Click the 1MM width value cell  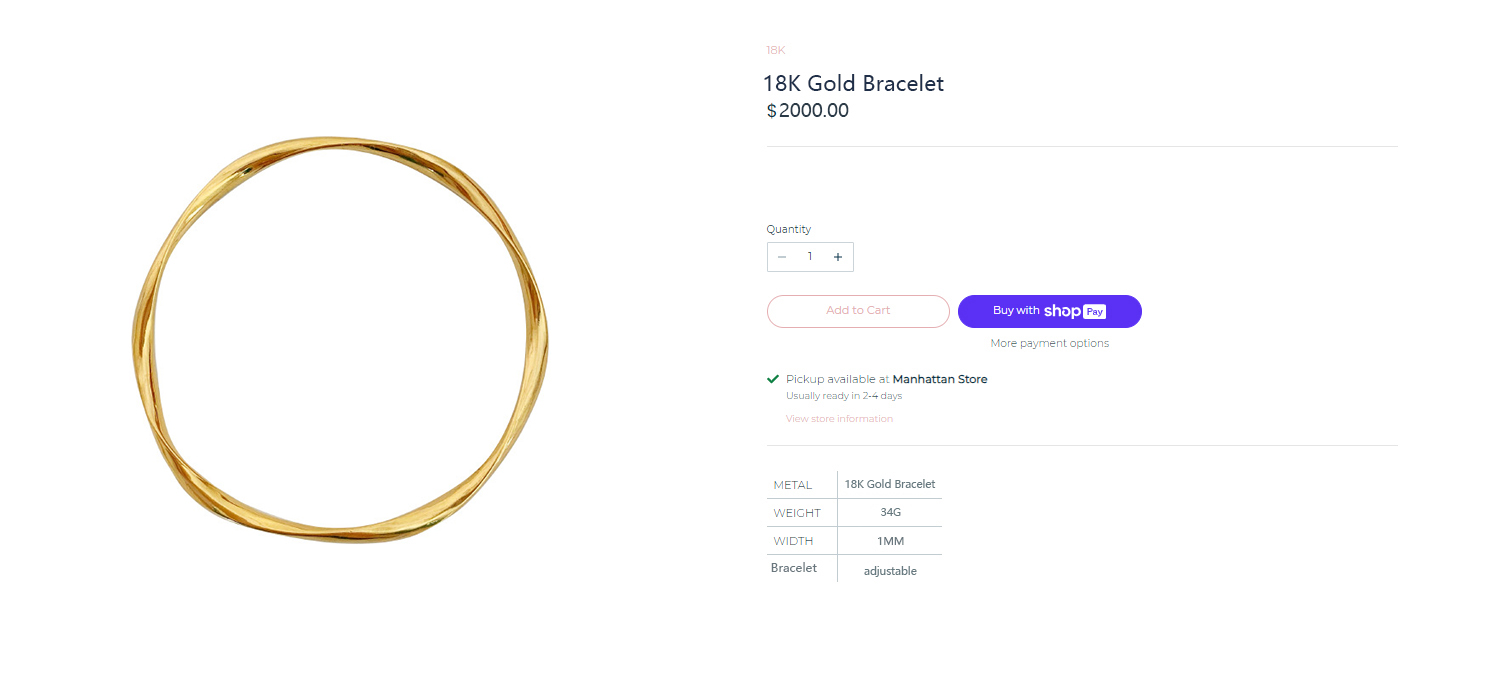(890, 540)
